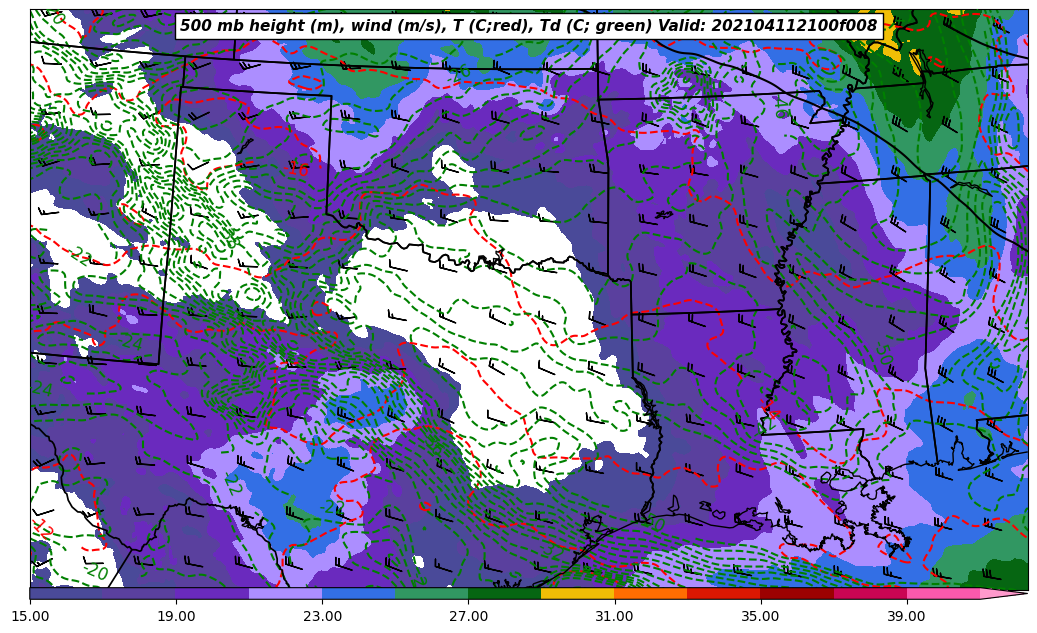Image resolution: width=1037 pixels, height=633 pixels.
Task: Click the 39.00 colorbar tick label
Action: (x=906, y=617)
